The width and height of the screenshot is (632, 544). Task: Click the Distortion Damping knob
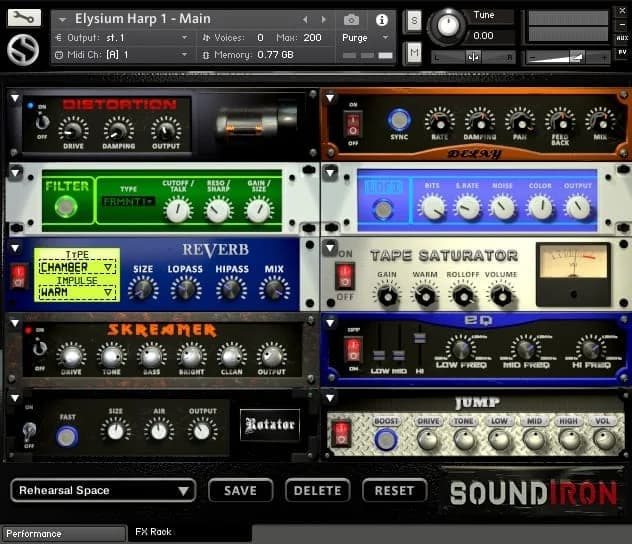(x=118, y=131)
